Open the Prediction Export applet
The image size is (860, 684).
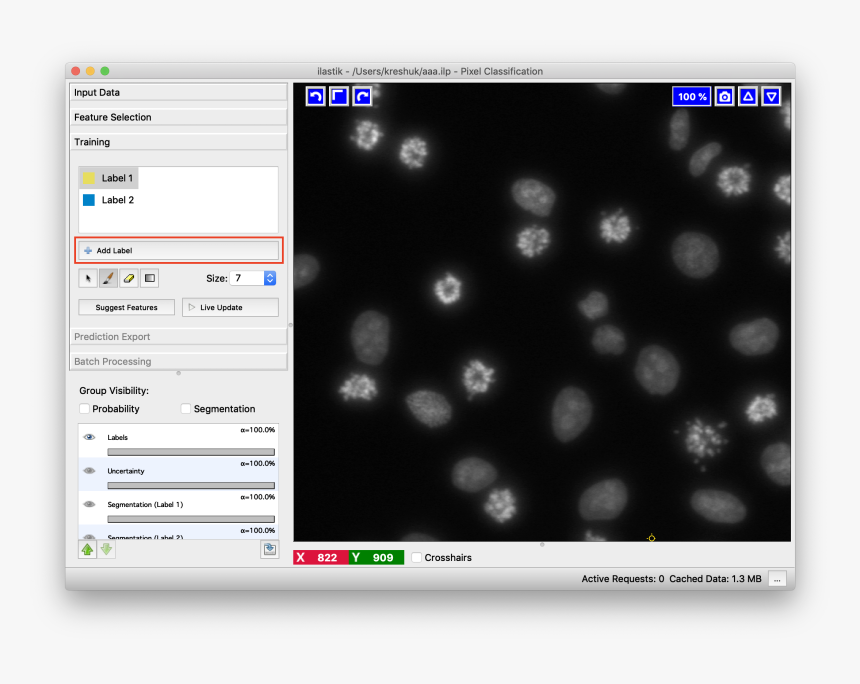pyautogui.click(x=179, y=336)
